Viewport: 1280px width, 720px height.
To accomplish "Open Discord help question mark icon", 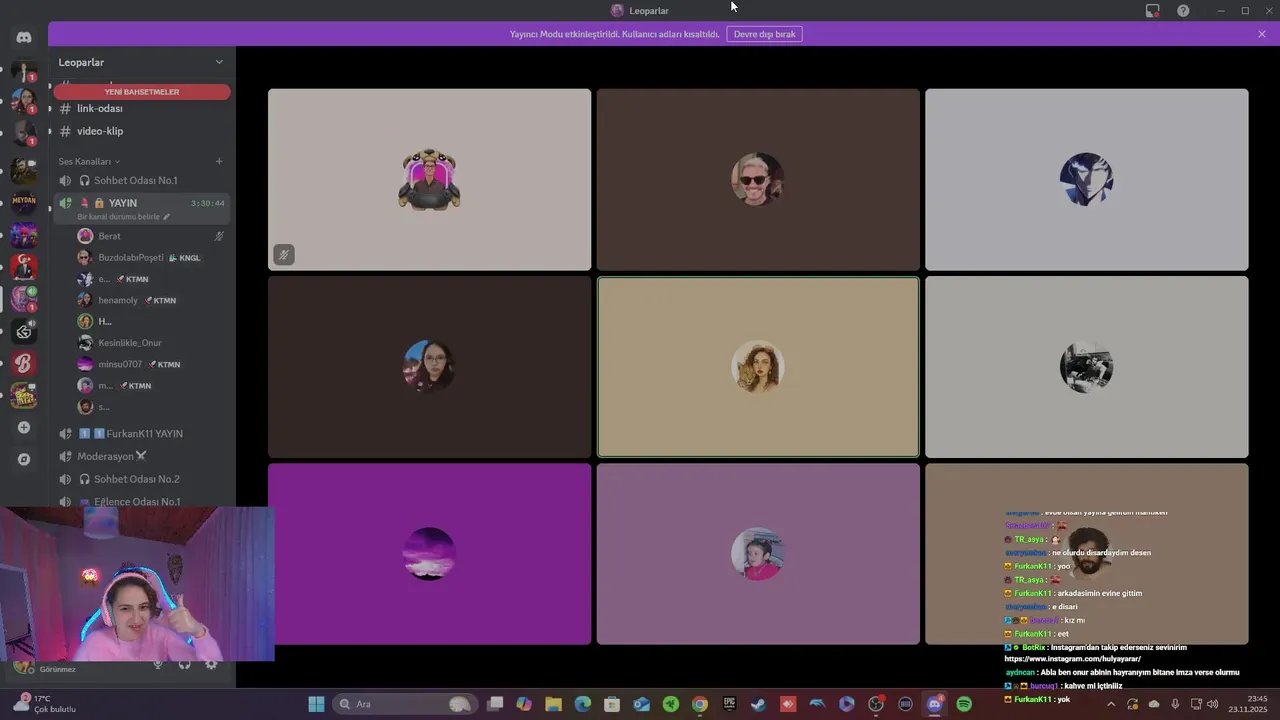I will [x=1183, y=11].
